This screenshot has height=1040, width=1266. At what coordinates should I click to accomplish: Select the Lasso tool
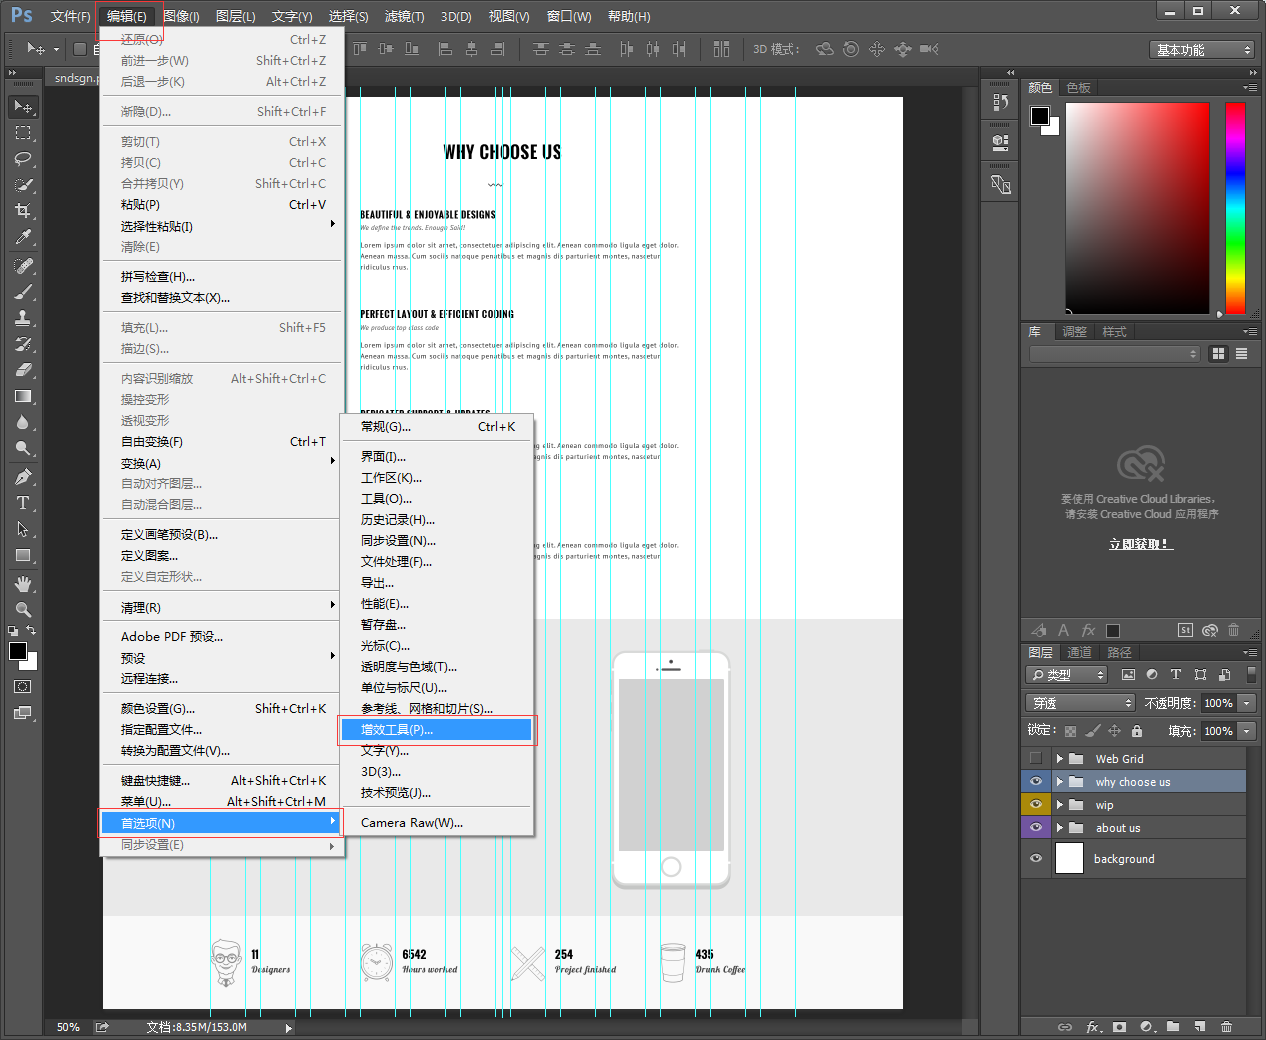(x=23, y=159)
